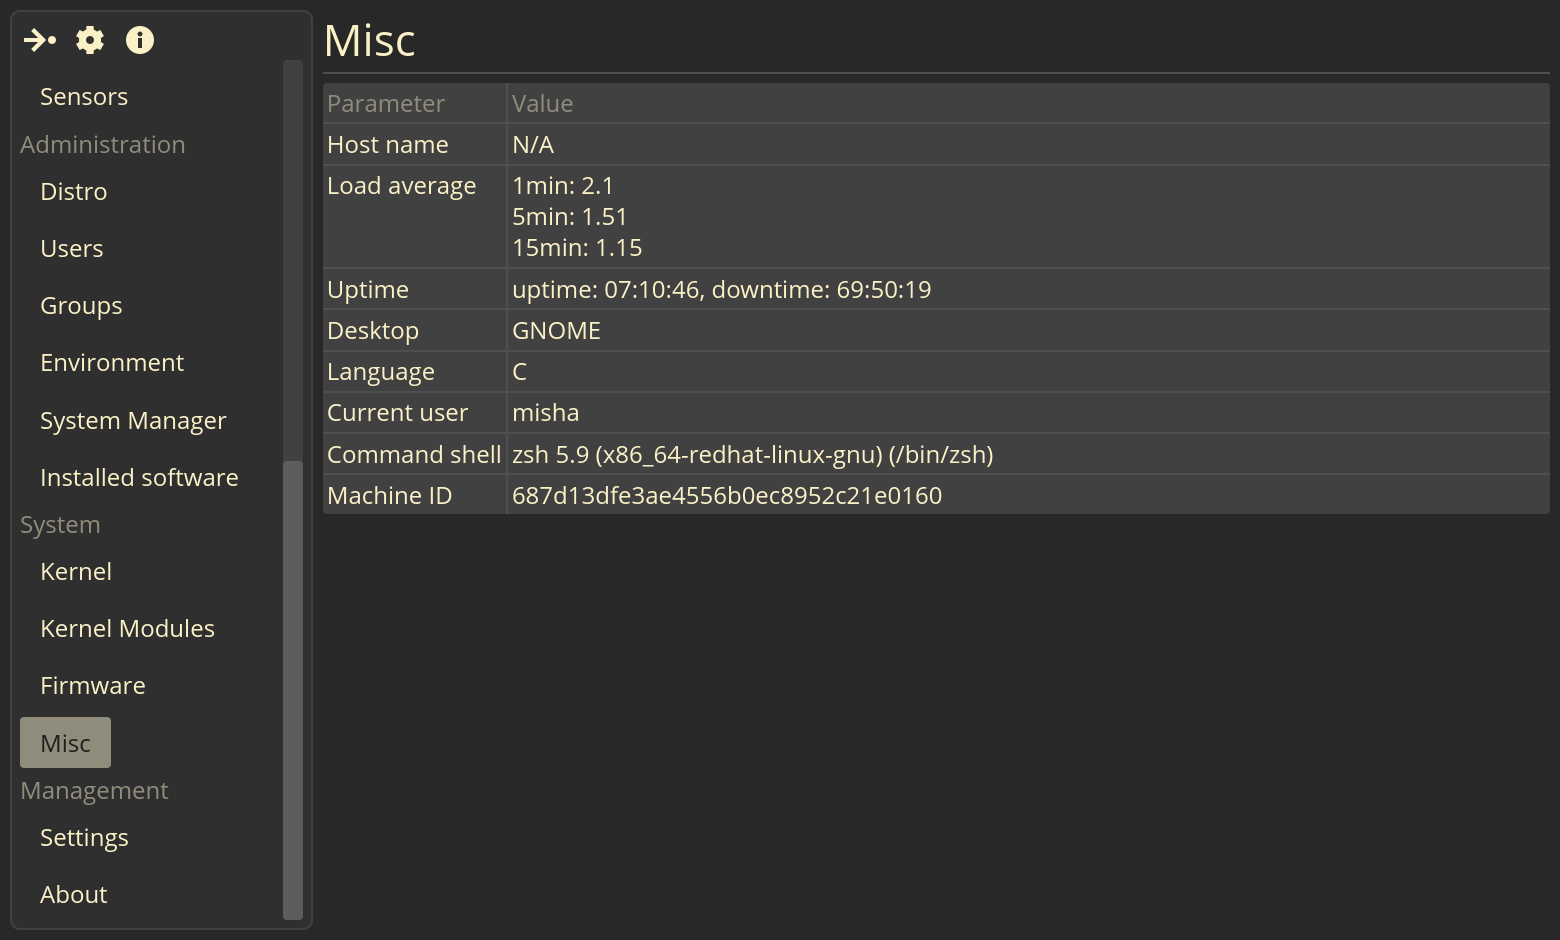Select the Kernel page
This screenshot has width=1560, height=940.
click(76, 572)
